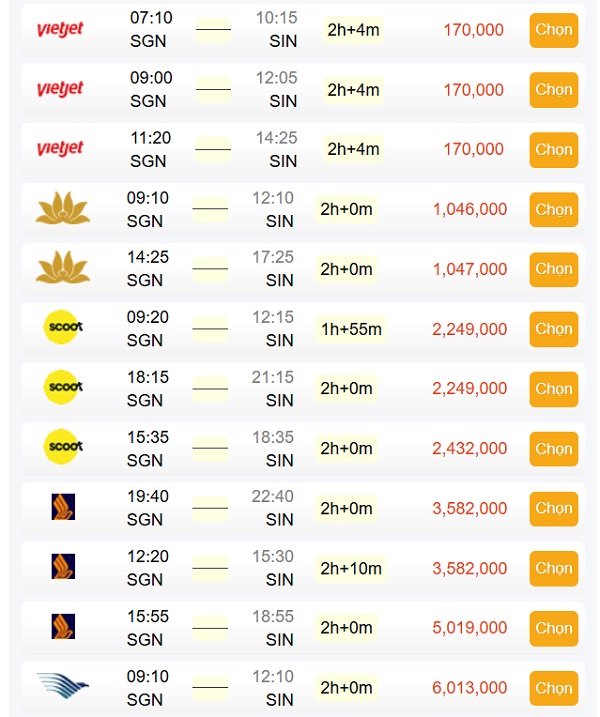Click the Singapore Airlines logo on the 15:55 flight
The height and width of the screenshot is (717, 600).
pos(63,626)
